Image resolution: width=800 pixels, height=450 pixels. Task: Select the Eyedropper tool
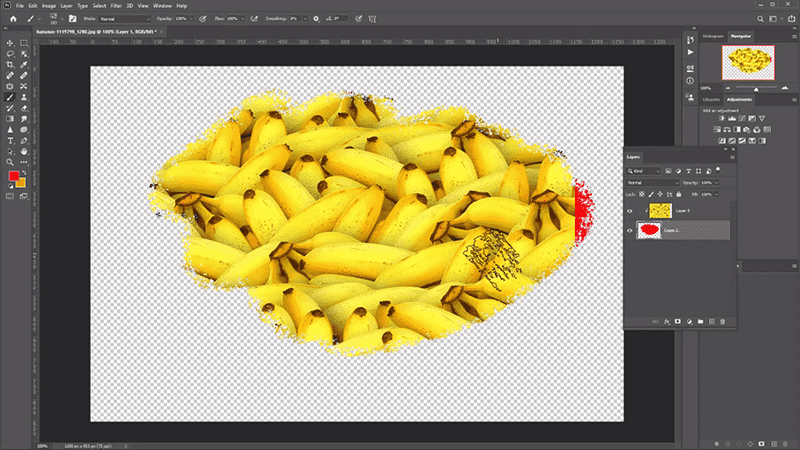[x=23, y=65]
